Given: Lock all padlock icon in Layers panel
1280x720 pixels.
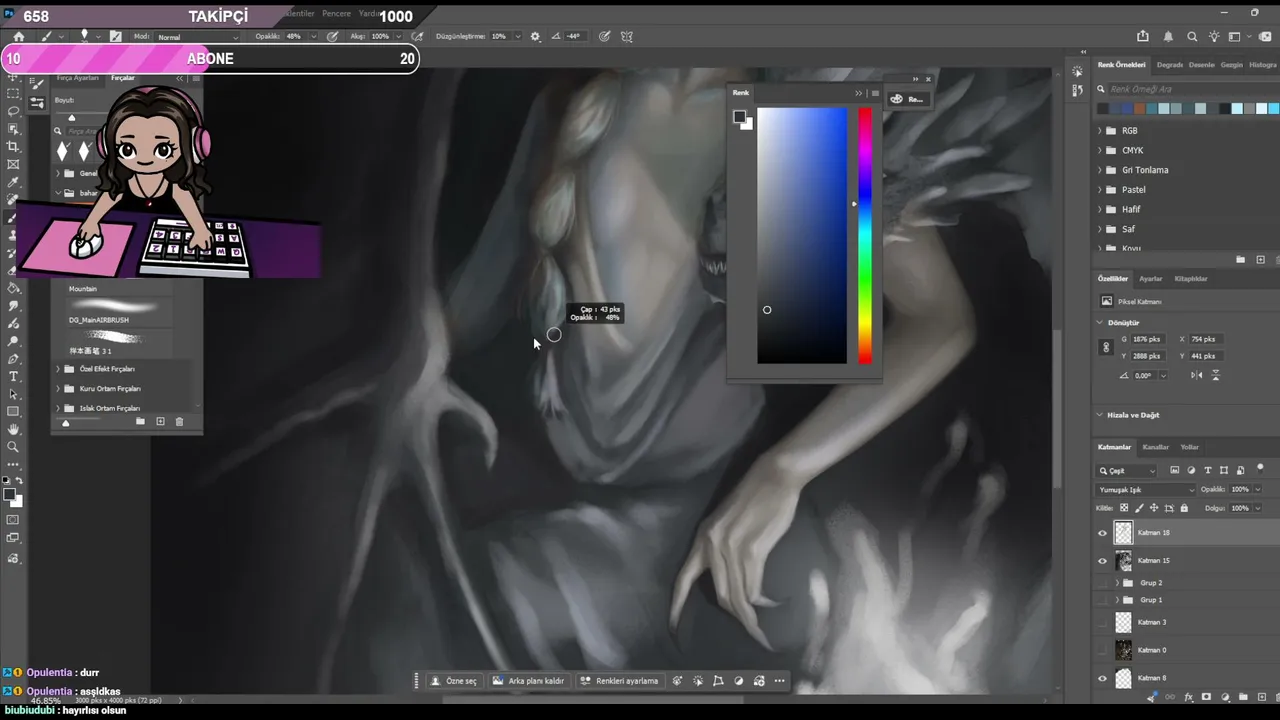Looking at the screenshot, I should (x=1184, y=508).
